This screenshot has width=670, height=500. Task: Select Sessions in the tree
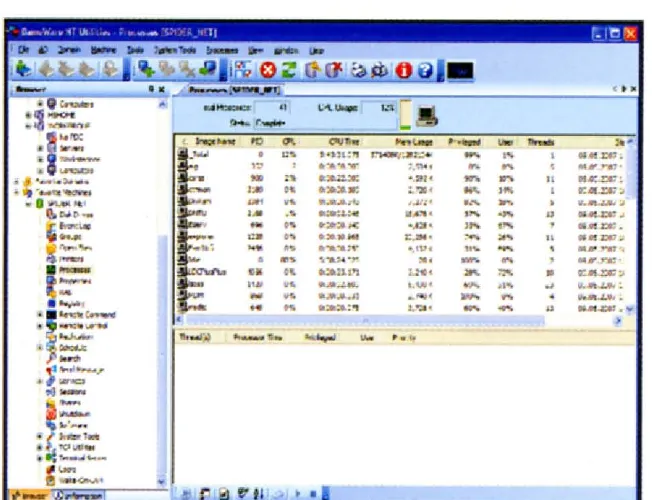[x=73, y=391]
